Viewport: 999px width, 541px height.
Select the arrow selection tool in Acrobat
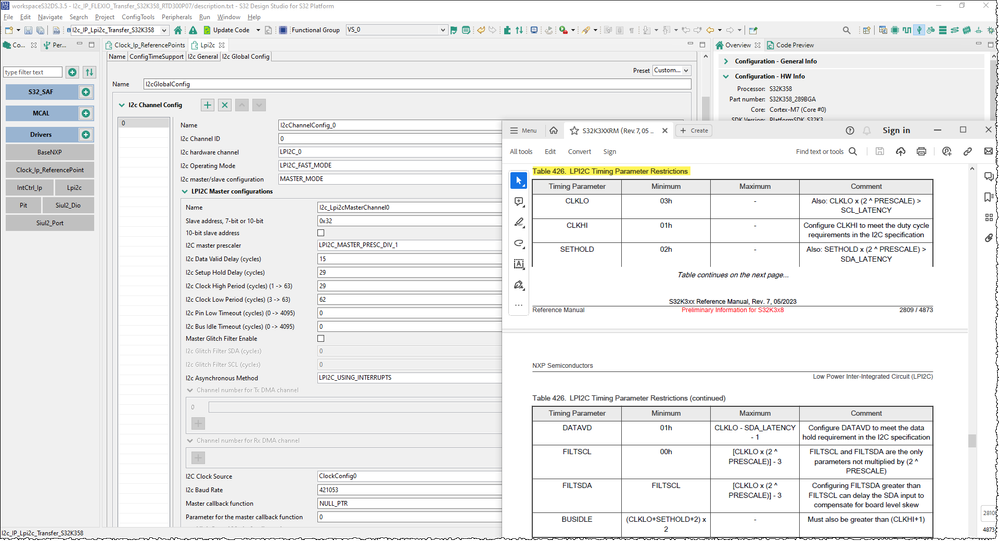[x=519, y=181]
